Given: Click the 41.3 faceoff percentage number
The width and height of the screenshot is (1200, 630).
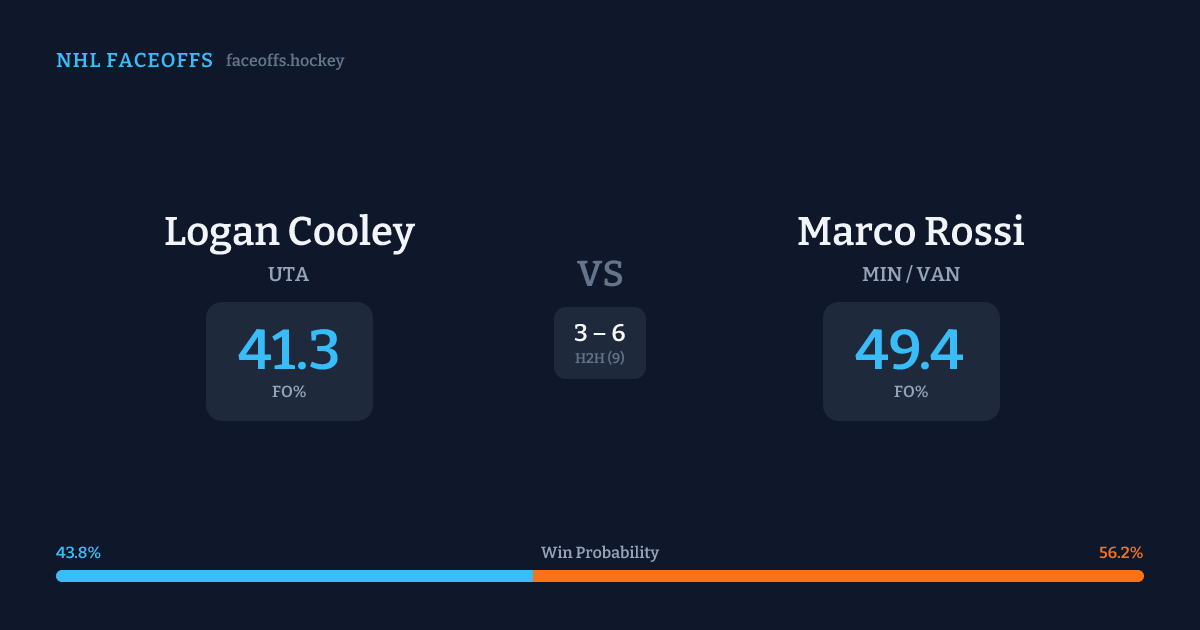Looking at the screenshot, I should (289, 350).
